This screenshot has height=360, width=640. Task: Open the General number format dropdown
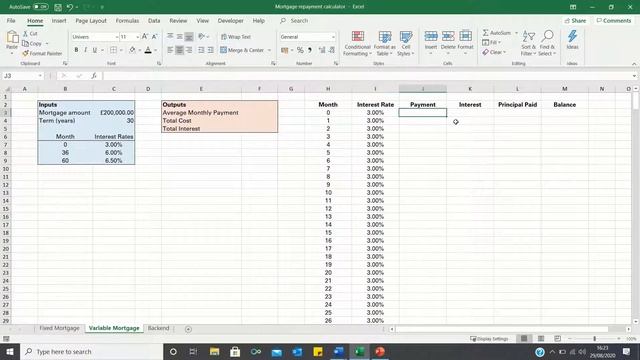point(333,37)
